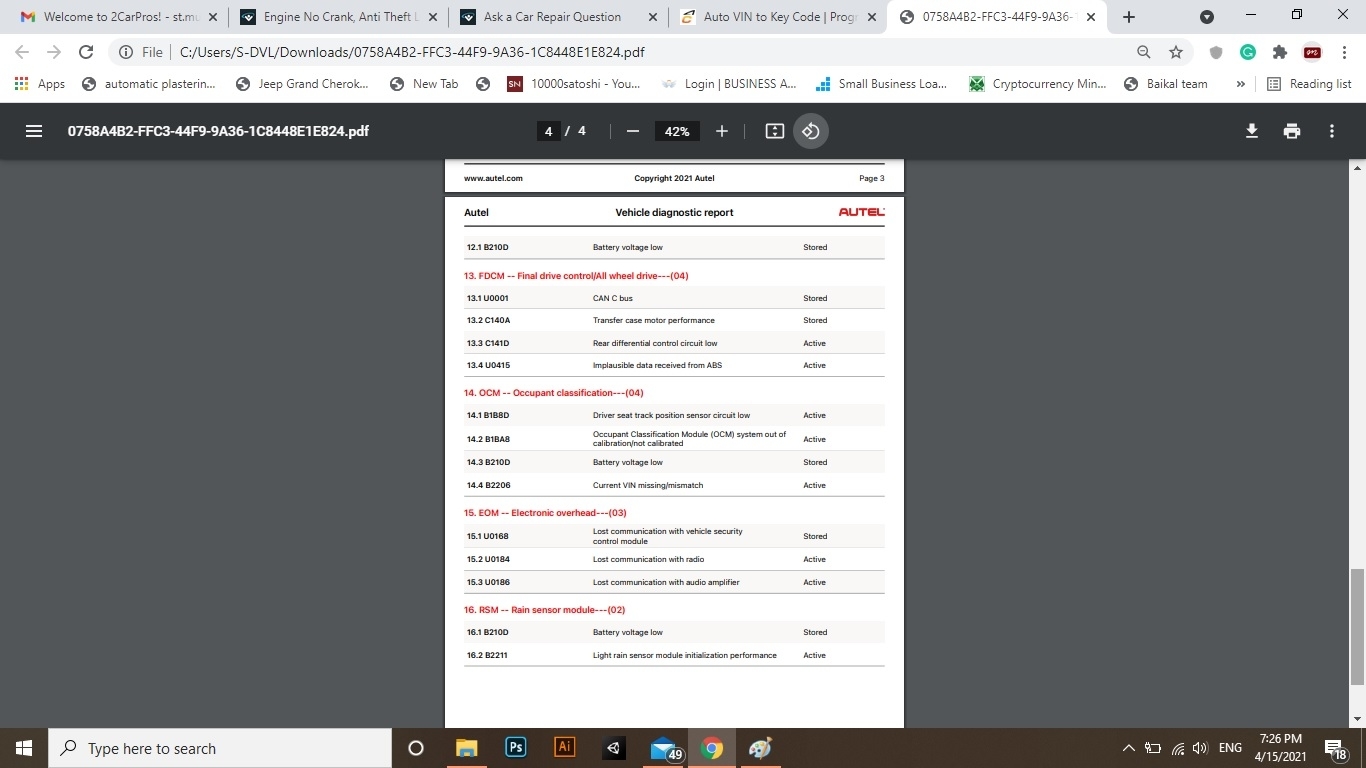Click the www.autel.com text in page footer
The height and width of the screenshot is (768, 1366).
pos(493,179)
